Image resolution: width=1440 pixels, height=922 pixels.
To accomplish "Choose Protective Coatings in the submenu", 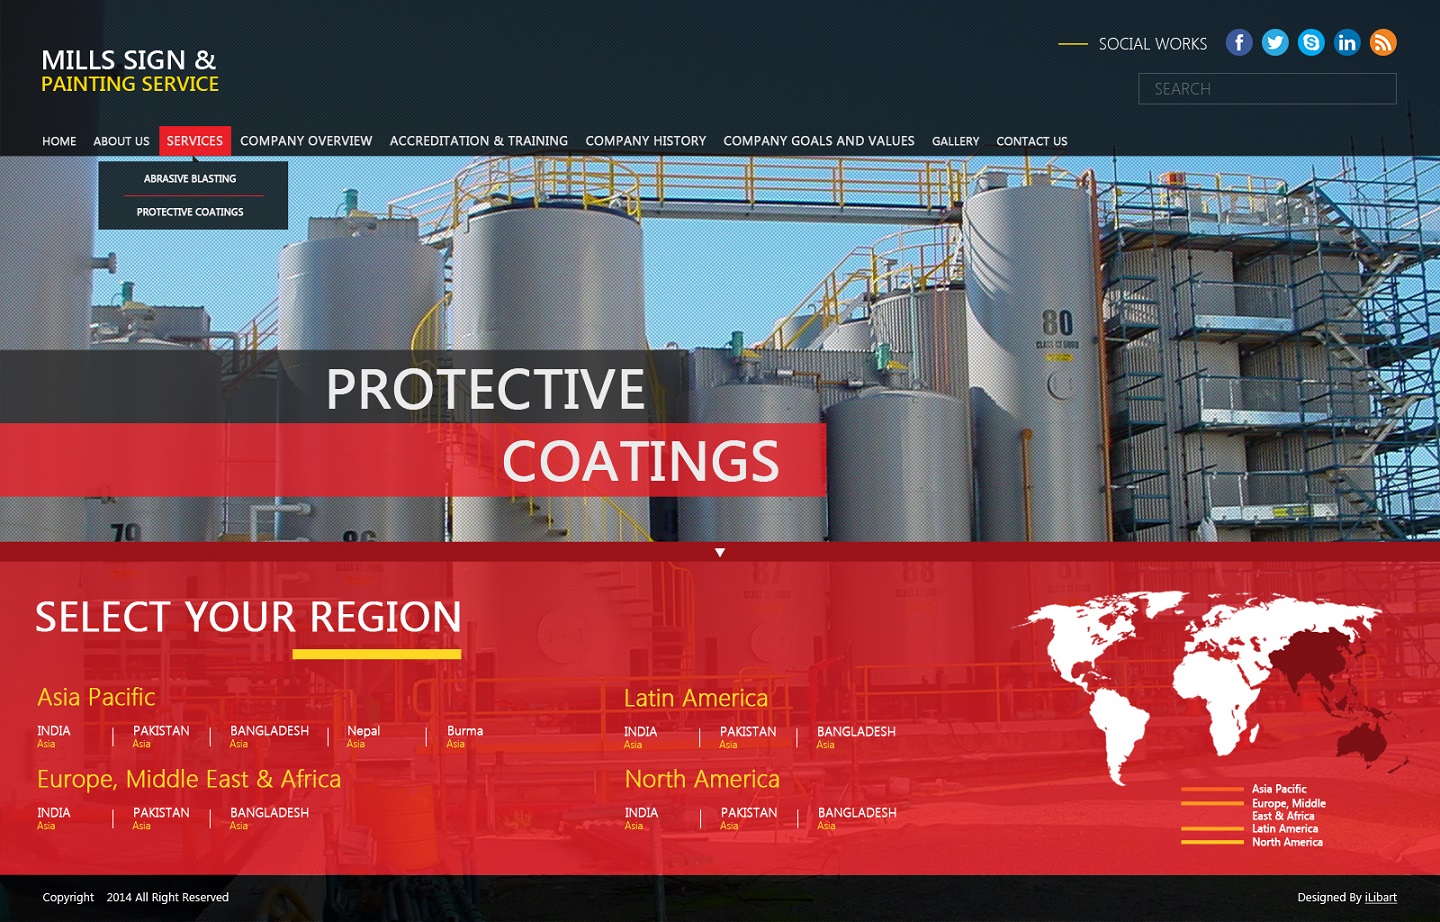I will [190, 212].
